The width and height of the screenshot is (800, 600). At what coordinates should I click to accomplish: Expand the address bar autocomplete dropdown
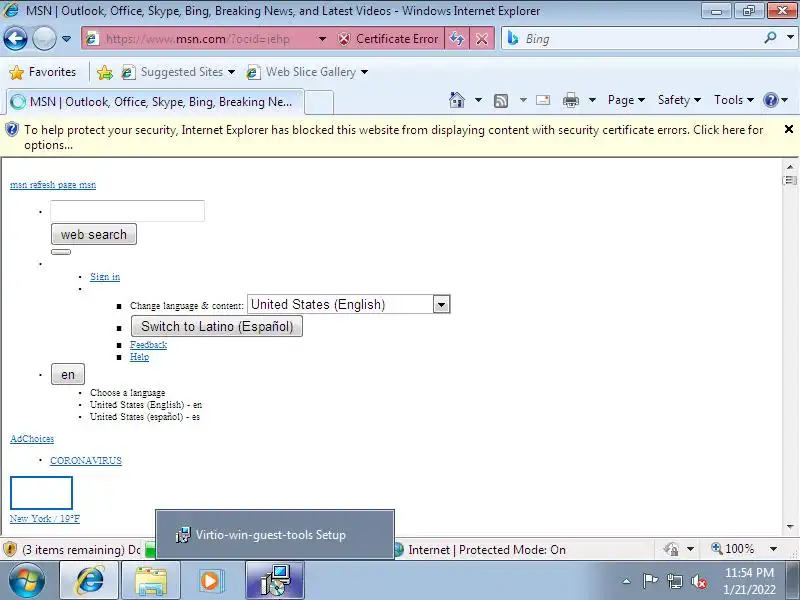(x=322, y=39)
